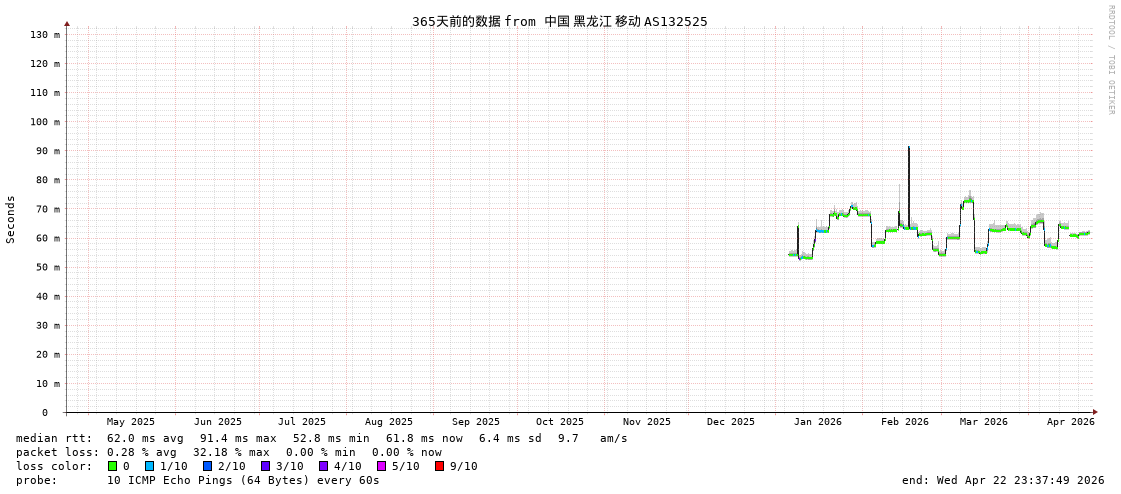Click the graph title mentioning AS132525
1121x494 pixels.
[559, 21]
